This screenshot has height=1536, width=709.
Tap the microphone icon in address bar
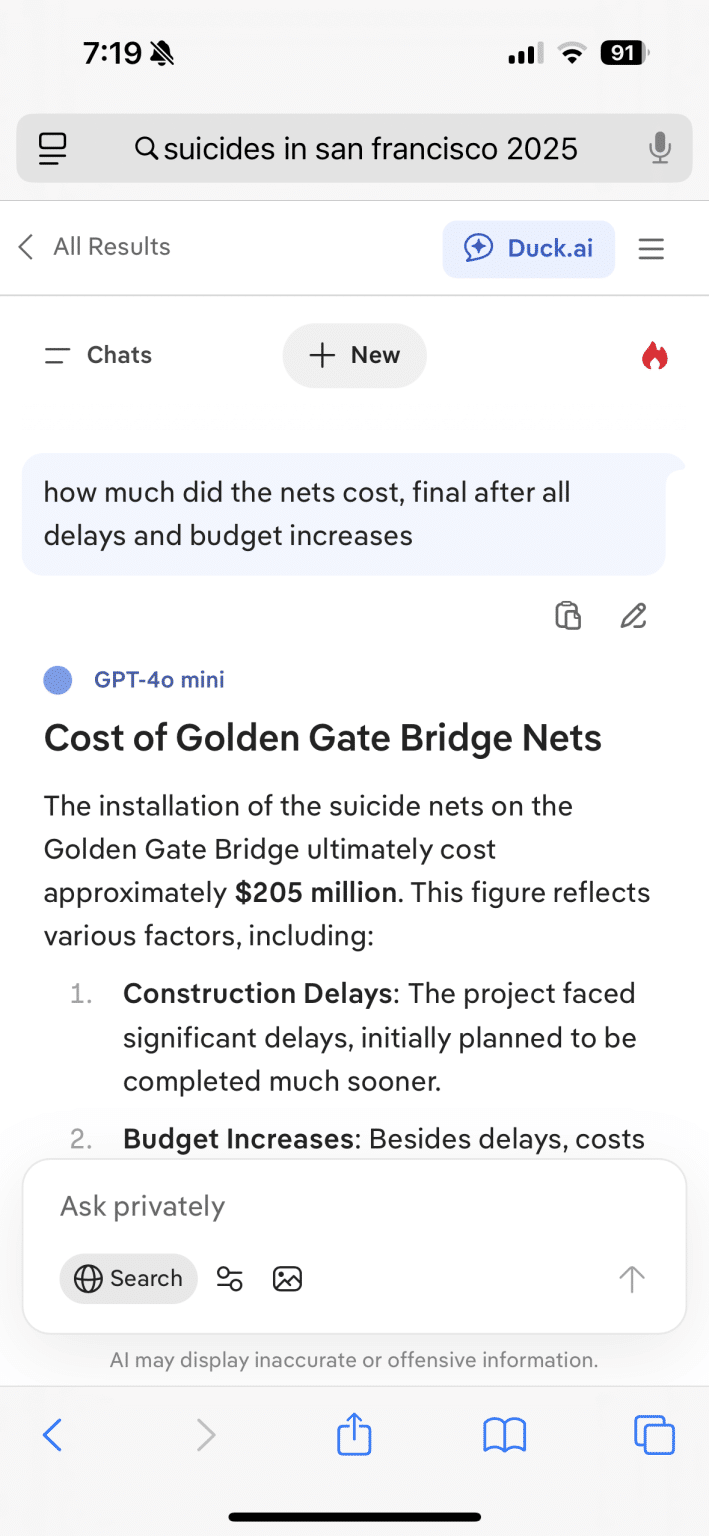[x=659, y=150]
